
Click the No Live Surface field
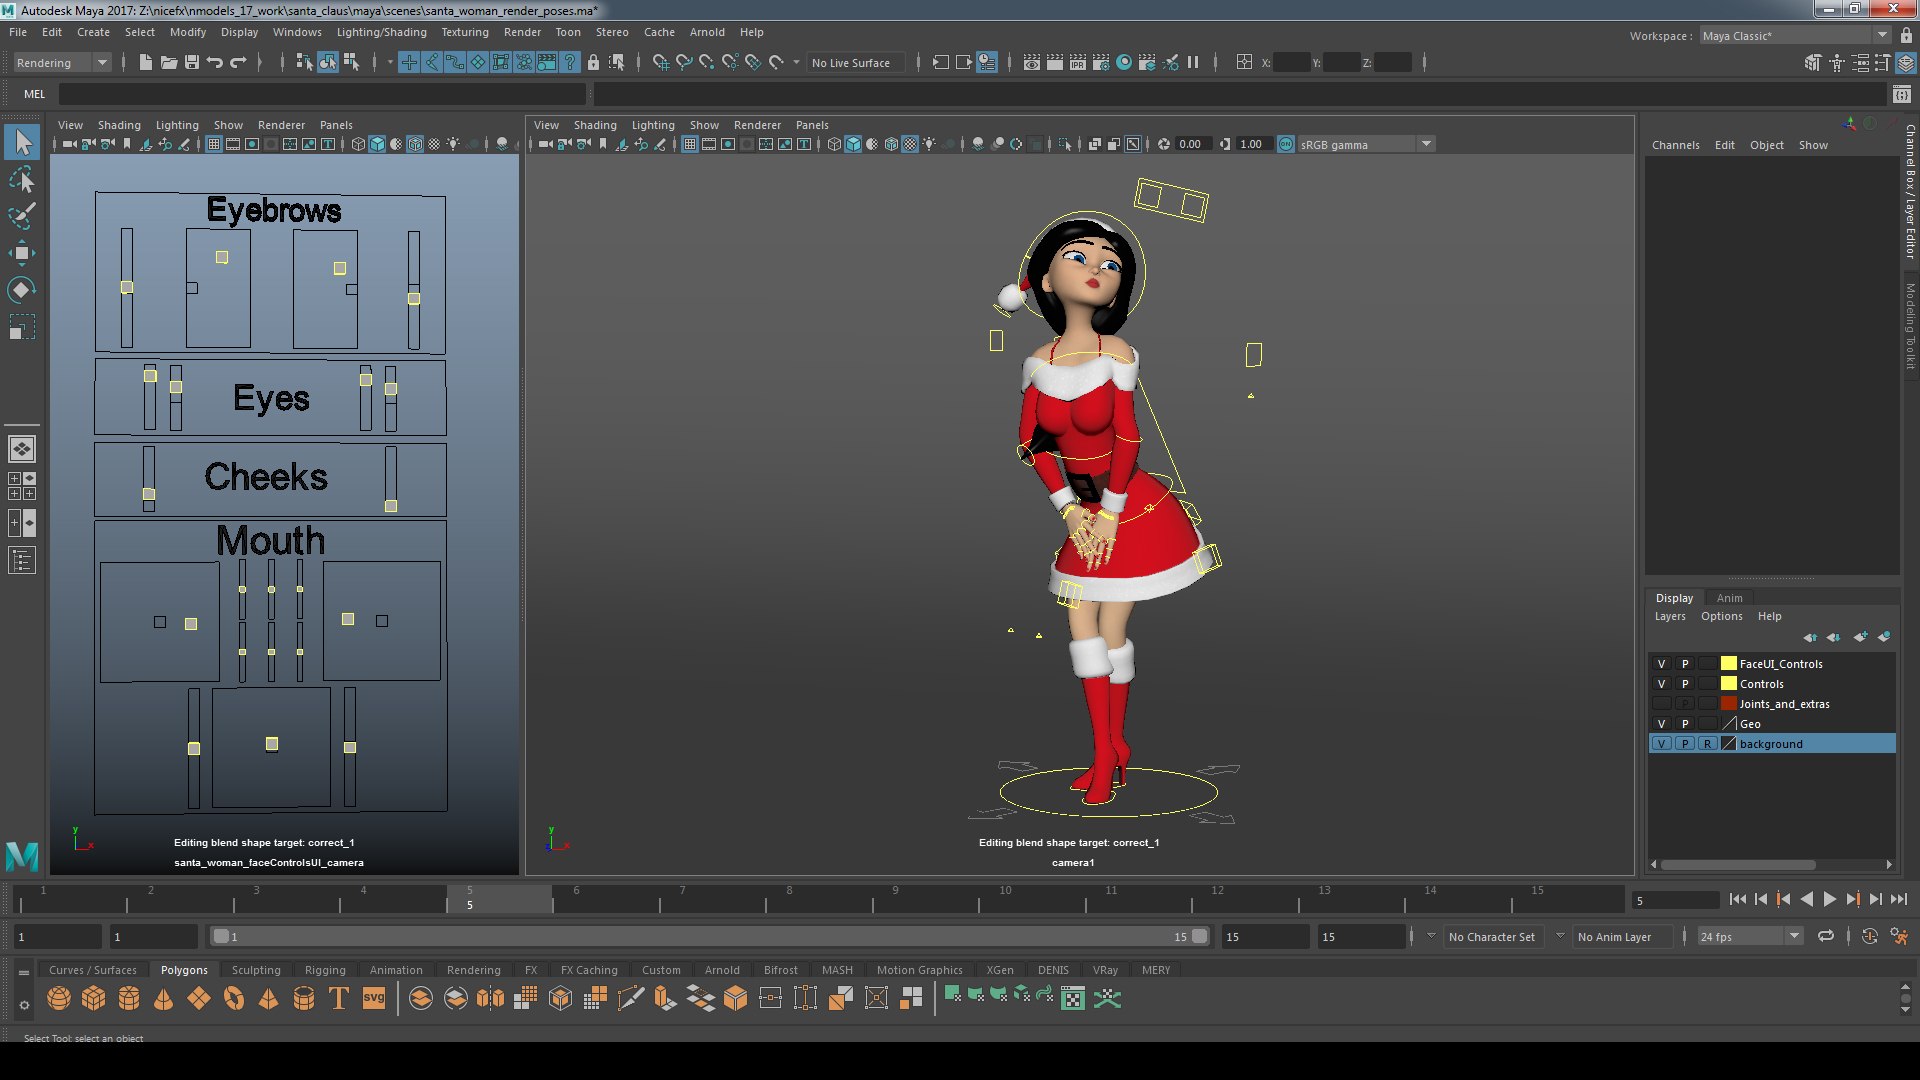click(x=856, y=63)
